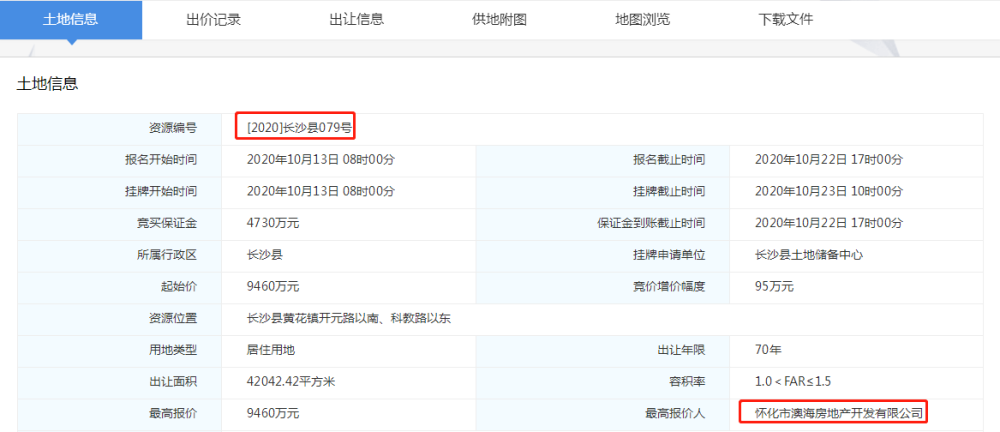Click the location 长沙县黄花镇开元路以南、科教路以东

tap(349, 318)
